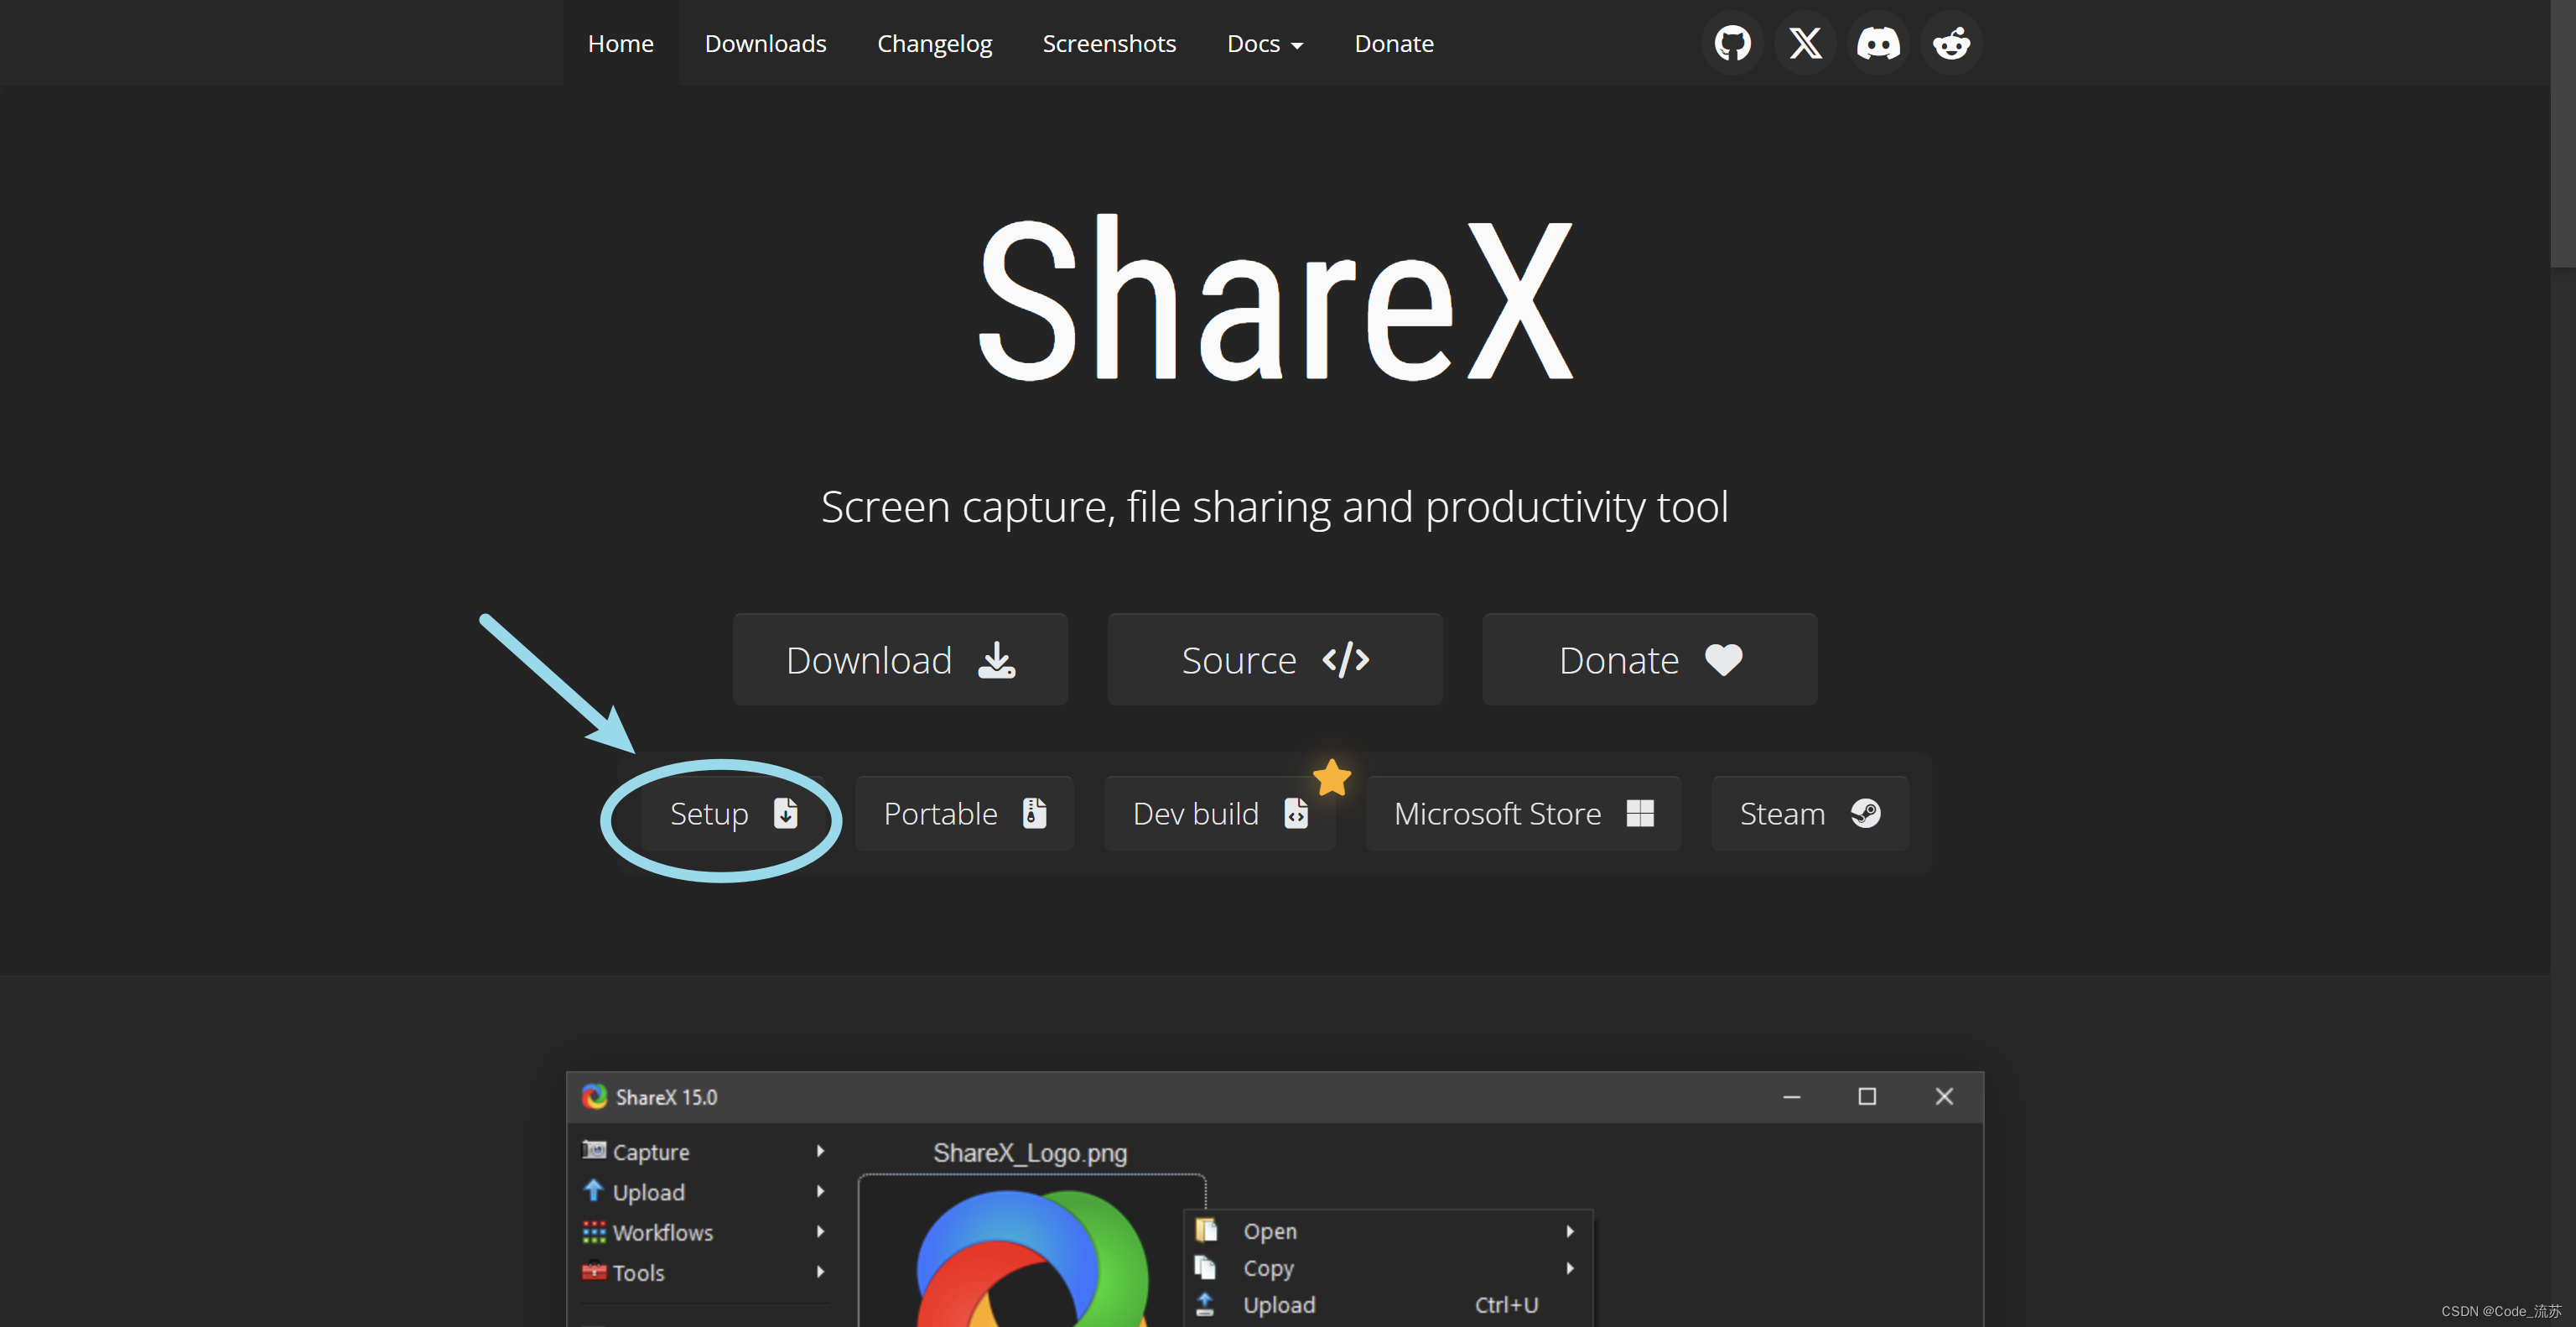
Task: Click the Copy pages icon in context menu
Action: click(1206, 1267)
